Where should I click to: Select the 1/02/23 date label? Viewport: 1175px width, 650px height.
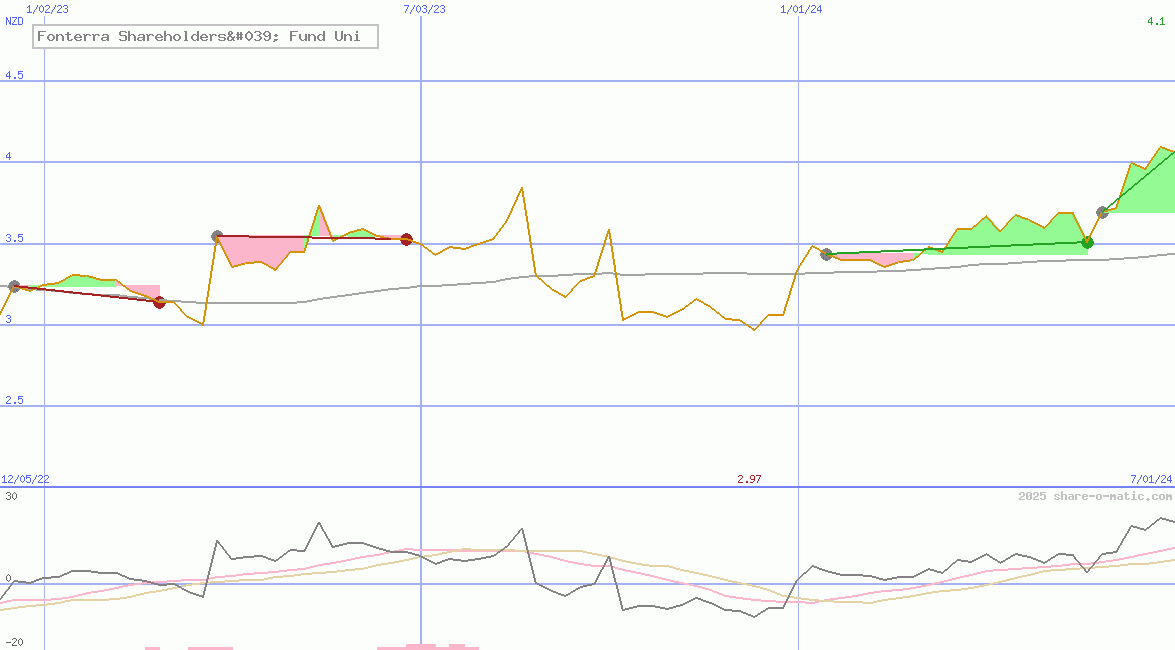pos(47,9)
